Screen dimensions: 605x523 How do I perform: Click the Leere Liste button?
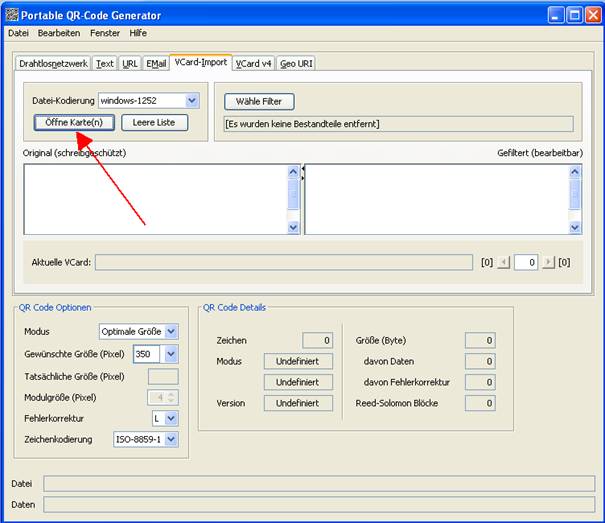click(154, 123)
